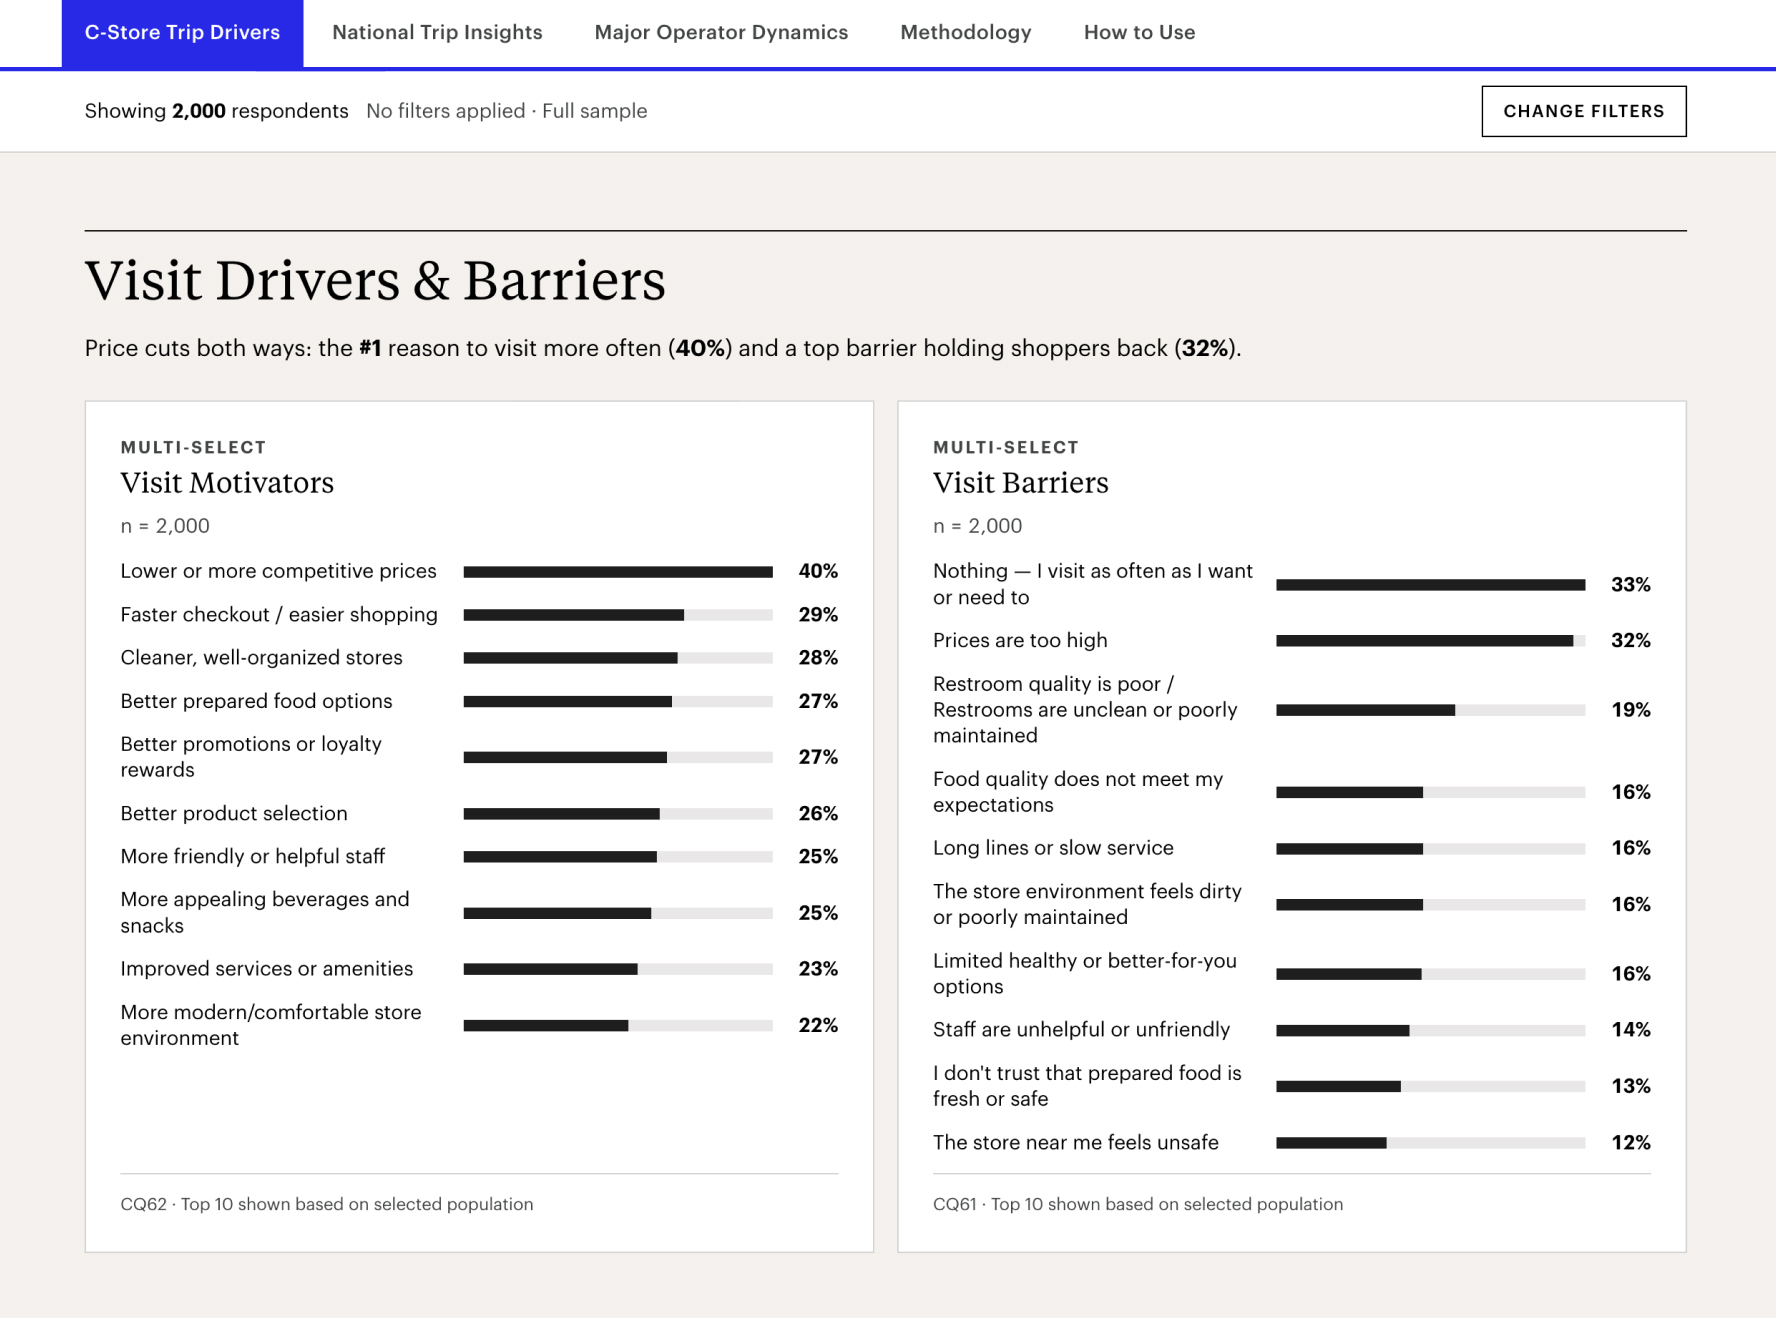Click 'More appealing beverages and snacks' label
Image resolution: width=1776 pixels, height=1318 pixels.
(x=265, y=913)
